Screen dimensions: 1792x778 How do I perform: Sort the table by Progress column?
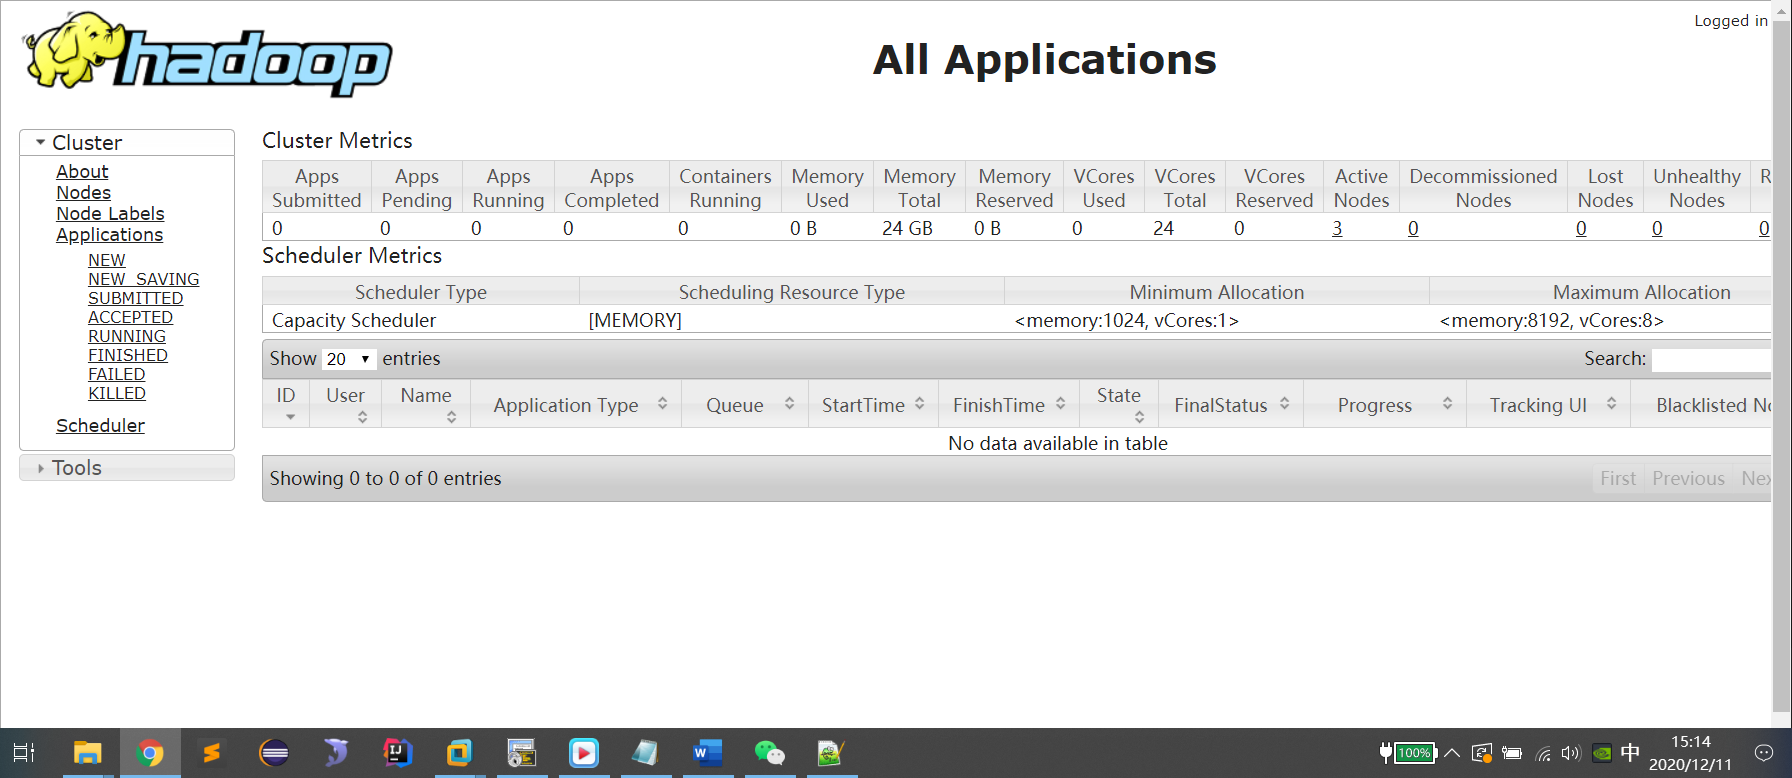[1385, 404]
